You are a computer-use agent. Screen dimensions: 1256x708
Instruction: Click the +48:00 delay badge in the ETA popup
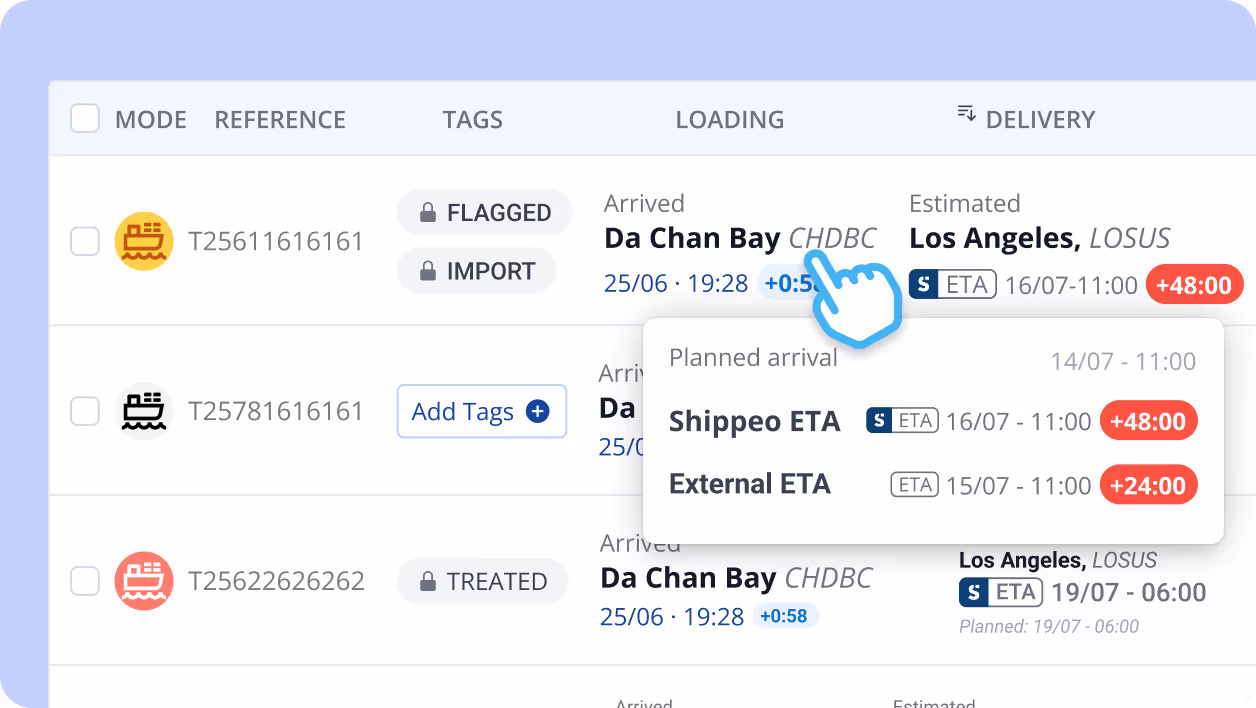(1148, 420)
